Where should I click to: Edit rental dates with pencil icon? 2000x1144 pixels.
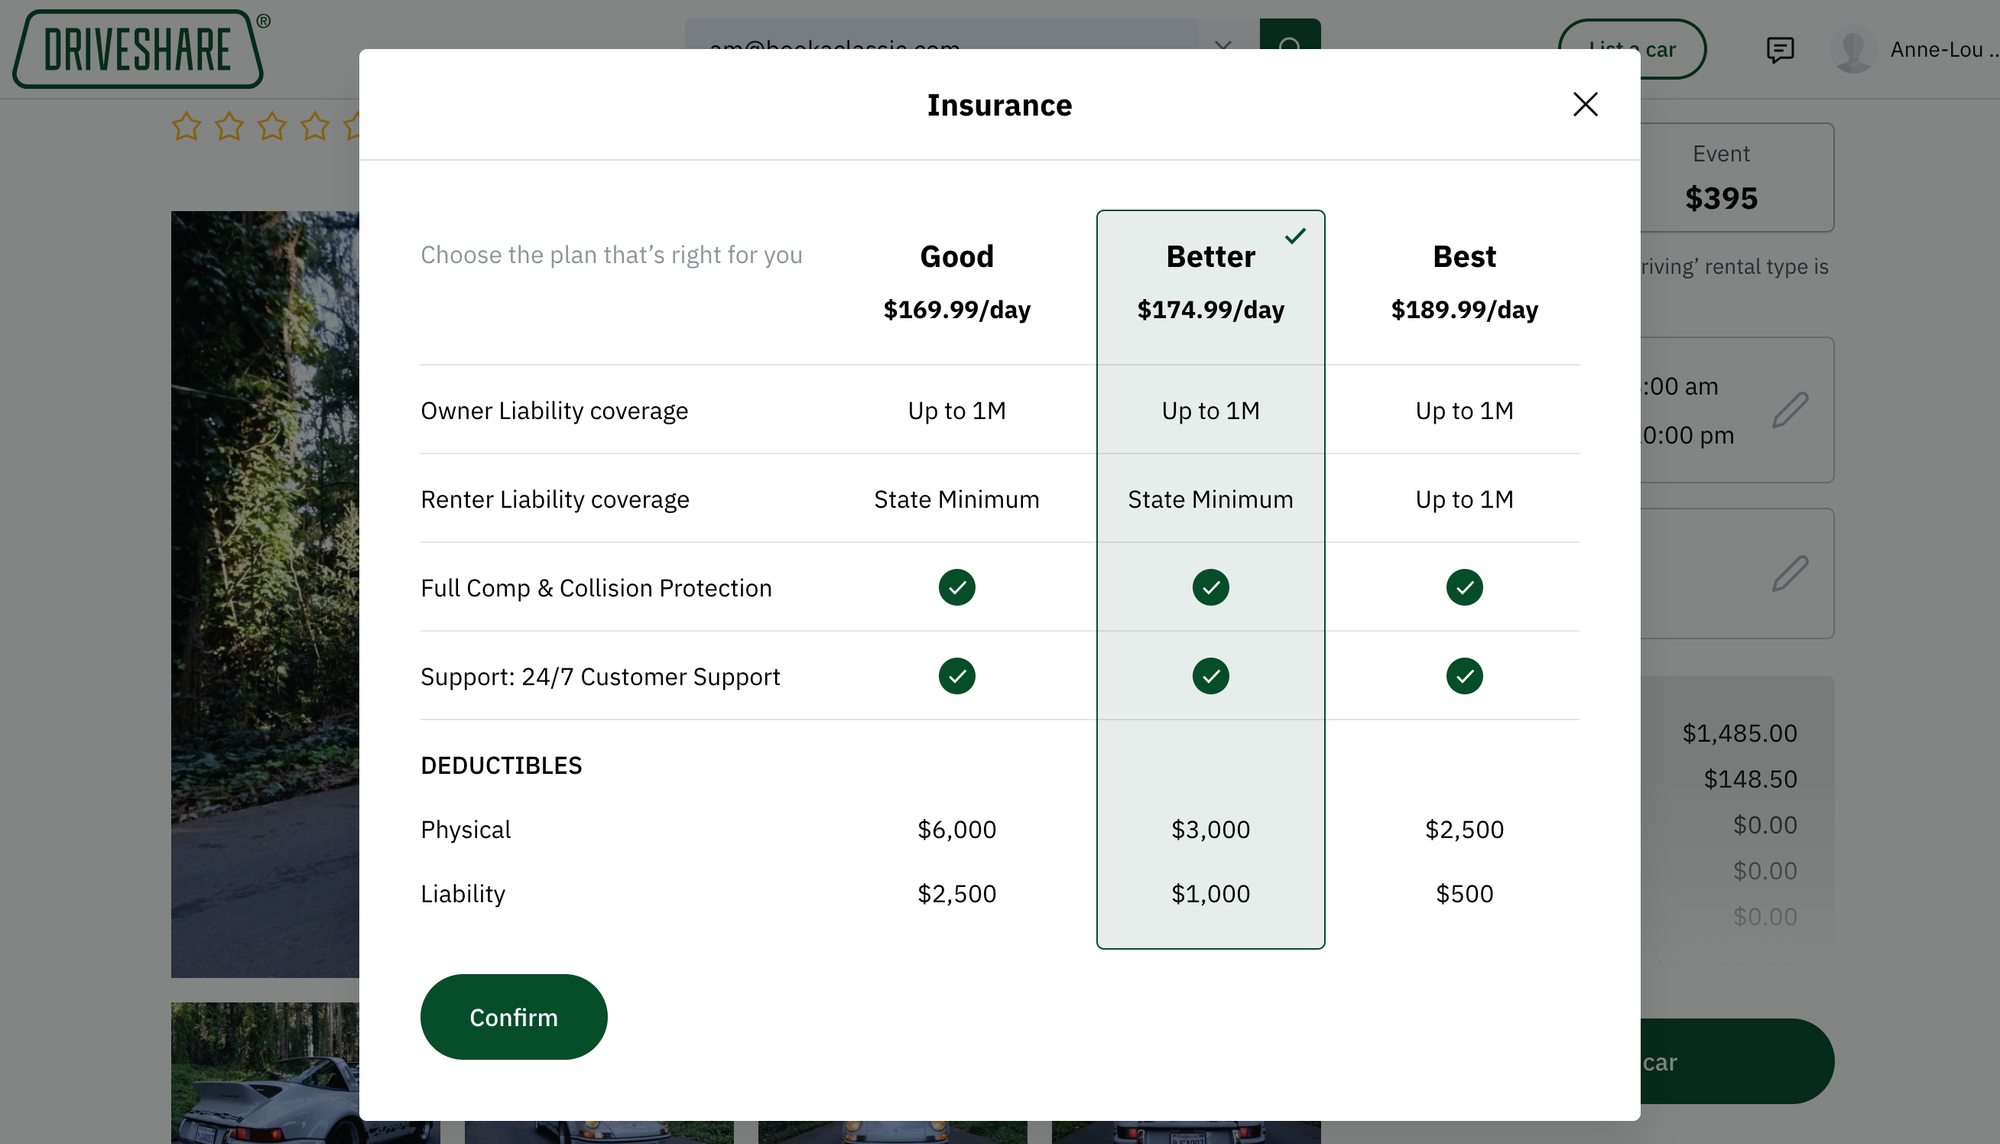coord(1790,410)
